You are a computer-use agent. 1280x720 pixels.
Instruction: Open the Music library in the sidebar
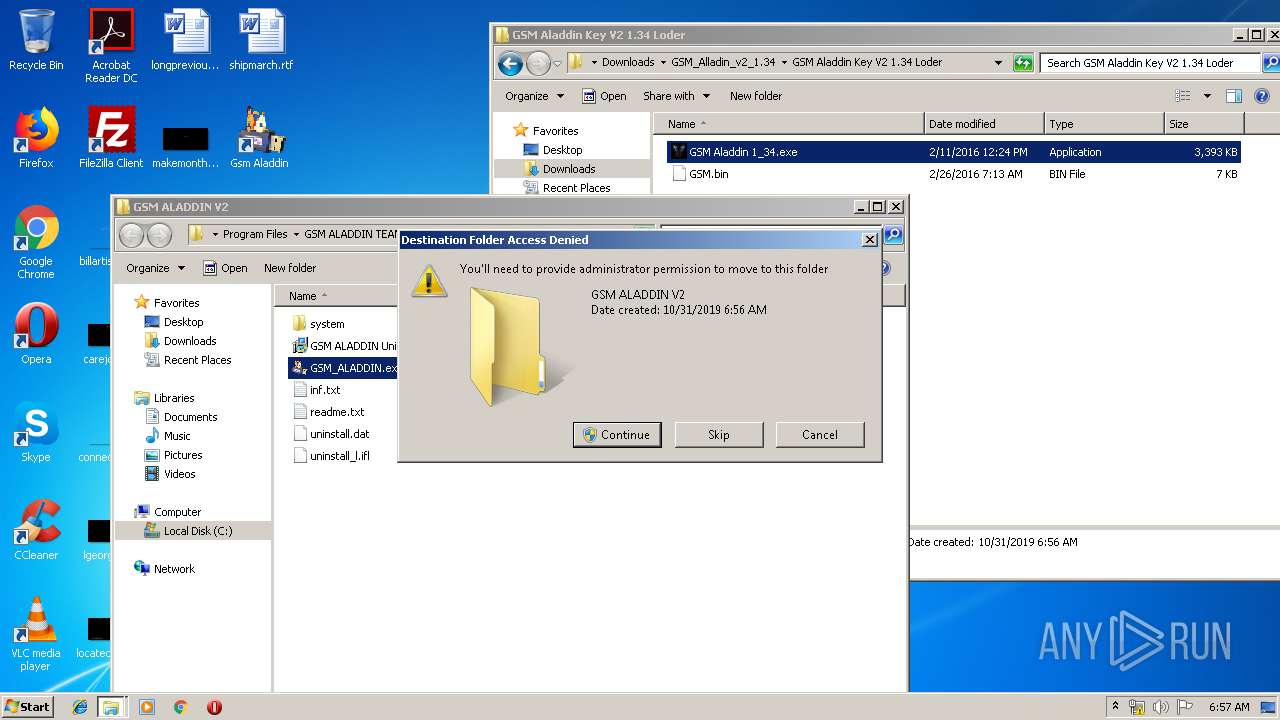pos(168,436)
